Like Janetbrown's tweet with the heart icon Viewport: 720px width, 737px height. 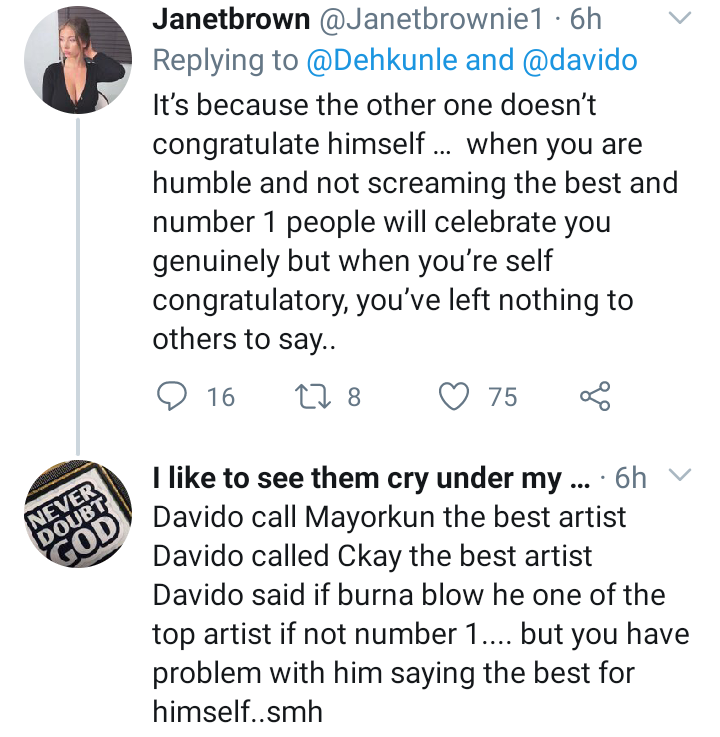point(456,397)
